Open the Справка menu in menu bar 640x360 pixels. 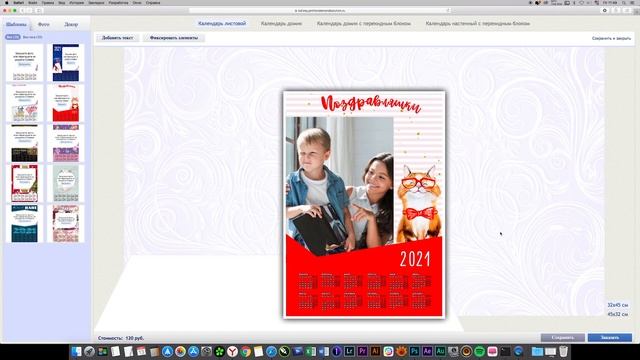pos(153,2)
